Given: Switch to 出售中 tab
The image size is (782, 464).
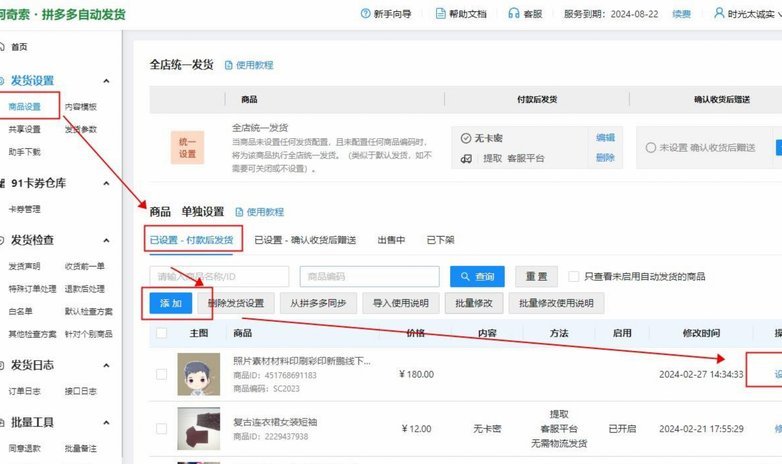Looking at the screenshot, I should click(391, 240).
